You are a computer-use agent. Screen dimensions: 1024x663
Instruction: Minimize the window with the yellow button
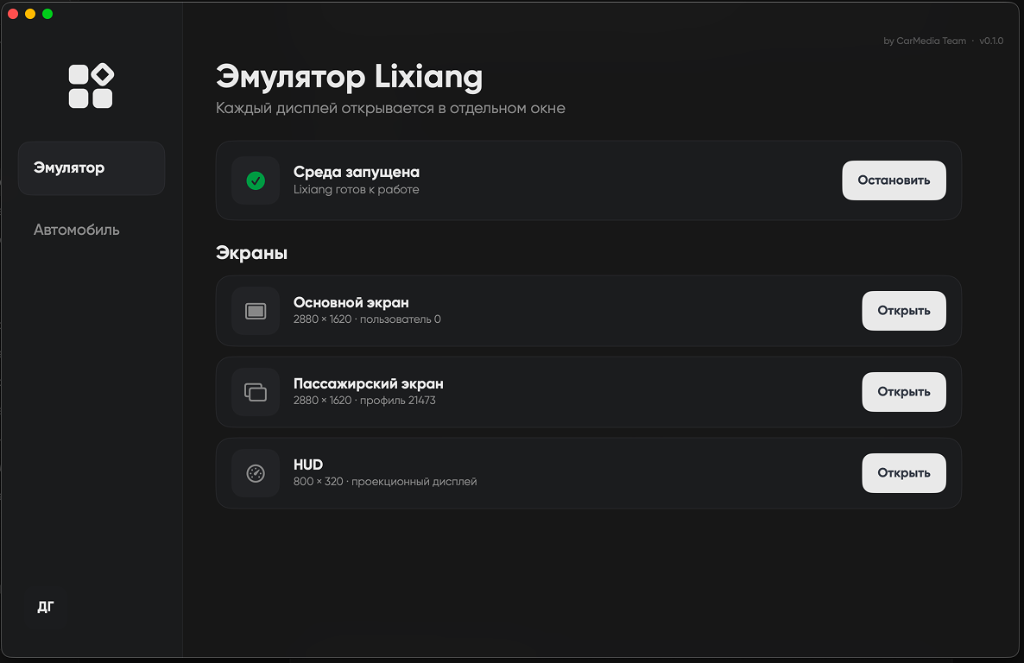(x=30, y=14)
